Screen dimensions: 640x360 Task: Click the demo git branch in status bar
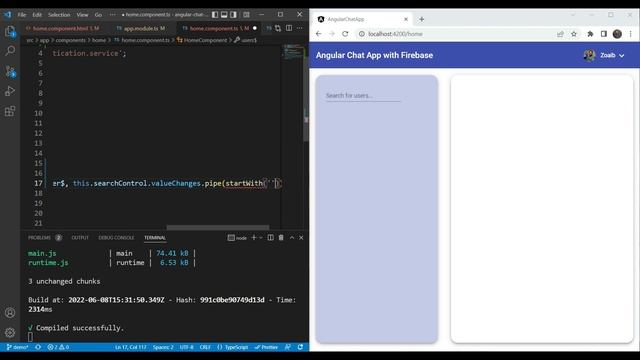[x=18, y=347]
